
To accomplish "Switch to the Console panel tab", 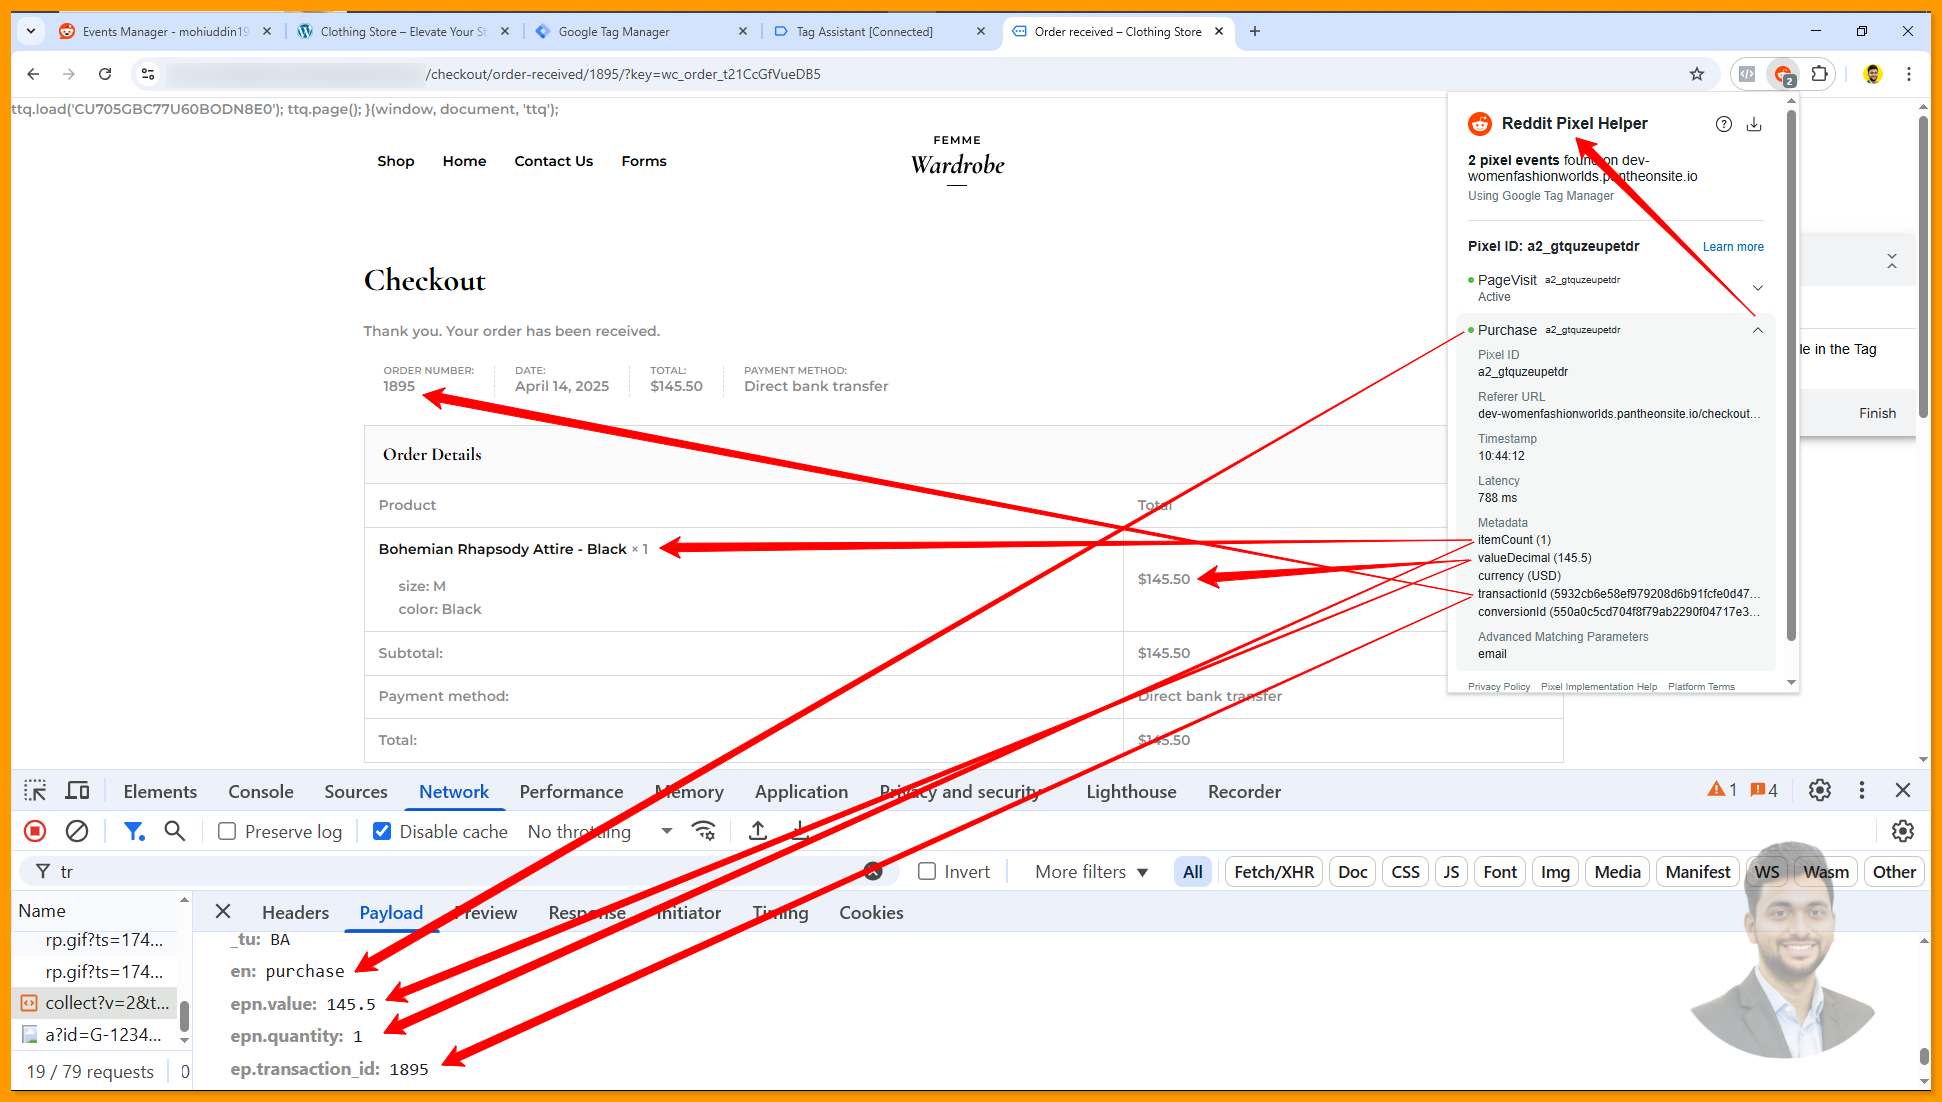I will pos(260,791).
